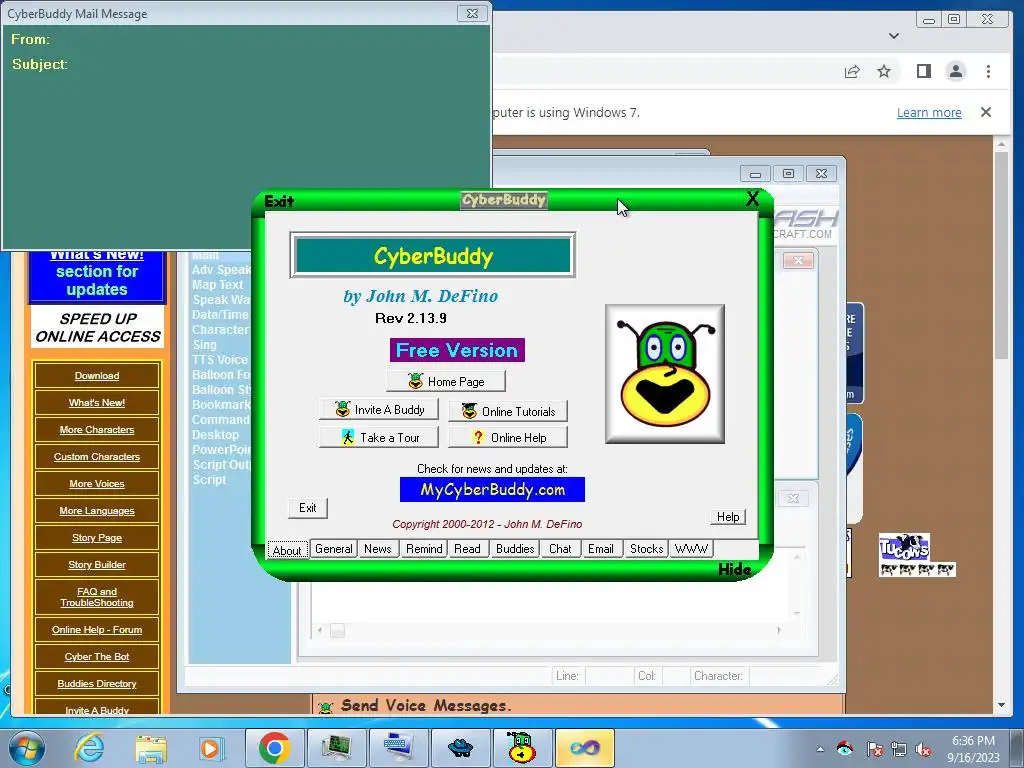Open Story Builder sidebar link

point(97,564)
